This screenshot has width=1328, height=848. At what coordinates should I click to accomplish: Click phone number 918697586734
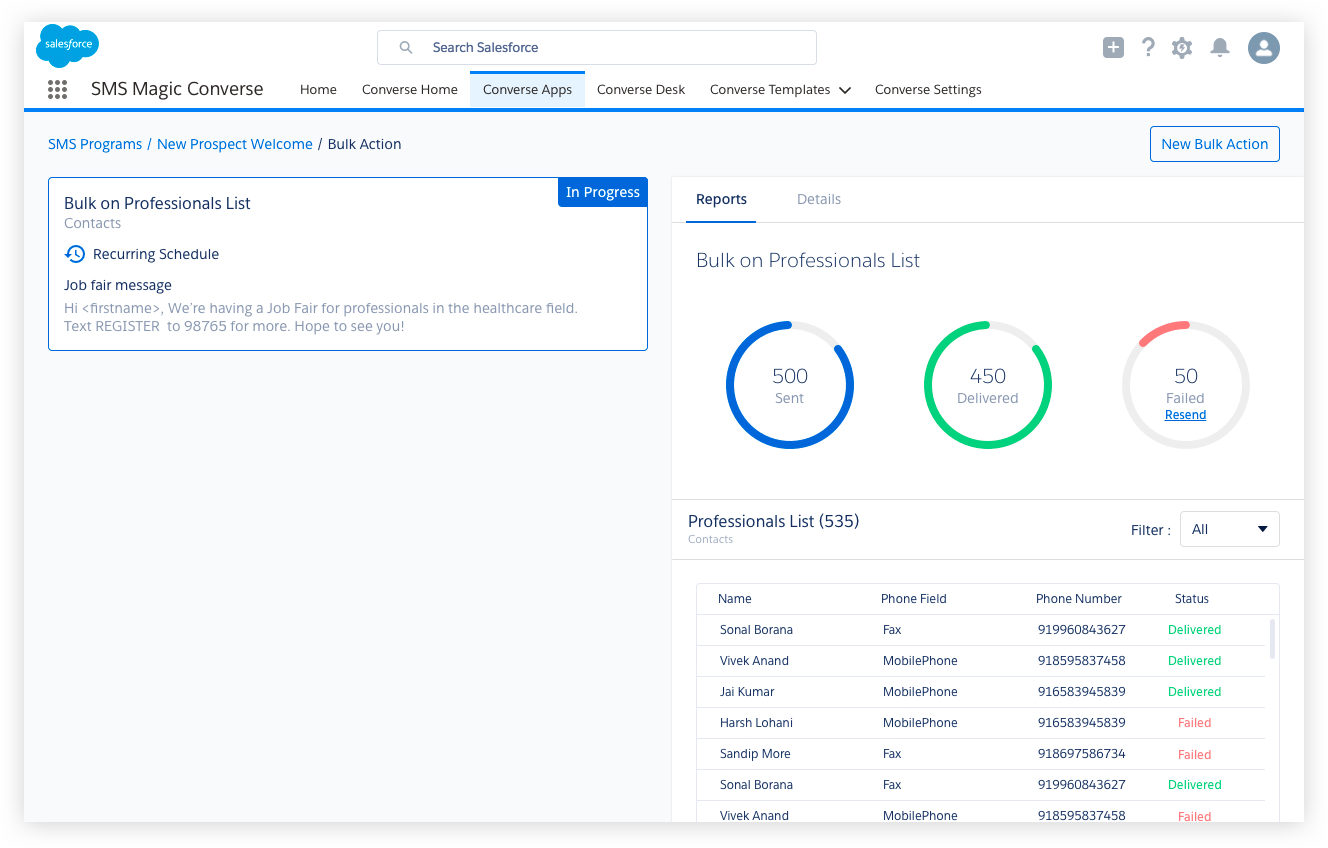click(x=1082, y=754)
